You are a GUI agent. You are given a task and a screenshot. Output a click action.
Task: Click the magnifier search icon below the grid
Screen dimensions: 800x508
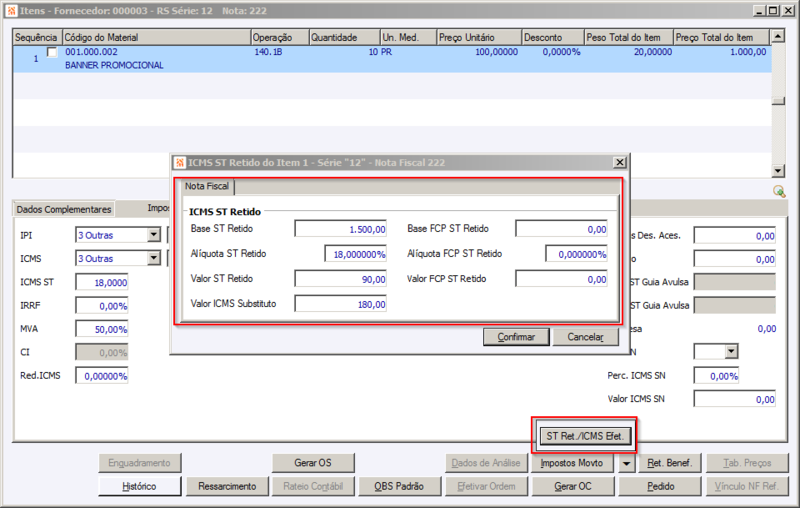pos(779,191)
